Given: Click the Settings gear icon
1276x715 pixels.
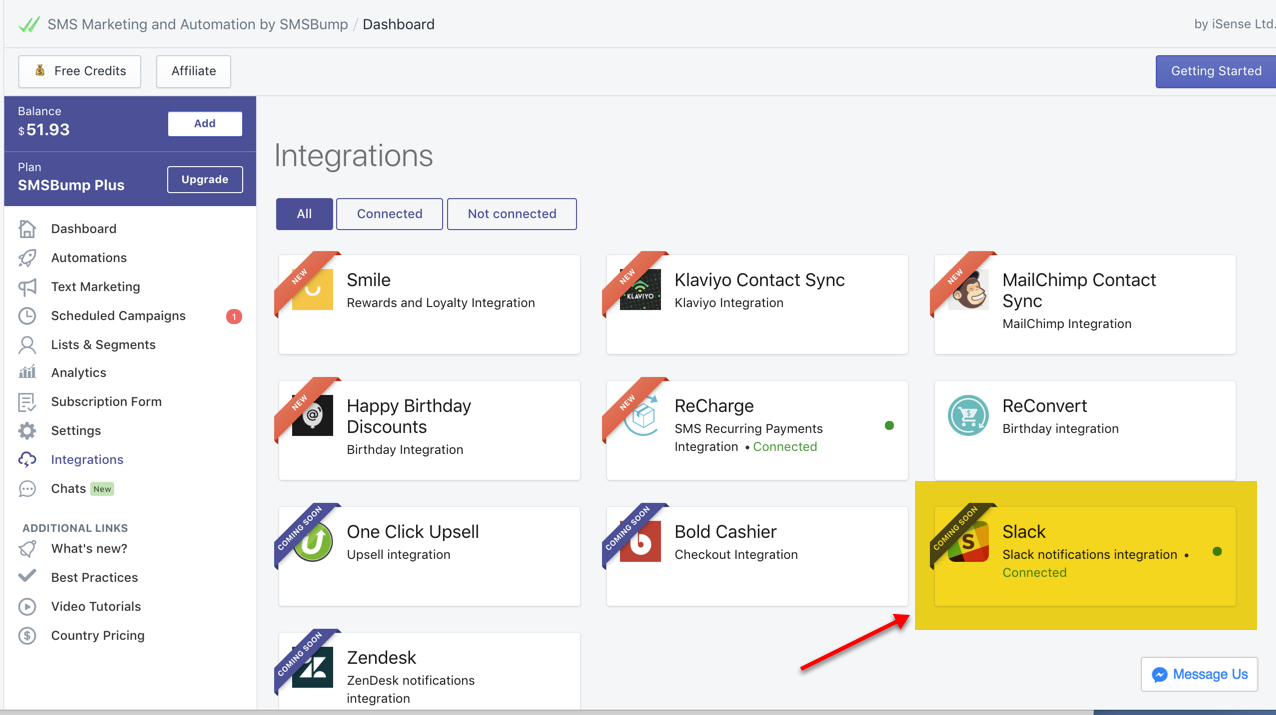Looking at the screenshot, I should pyautogui.click(x=27, y=431).
